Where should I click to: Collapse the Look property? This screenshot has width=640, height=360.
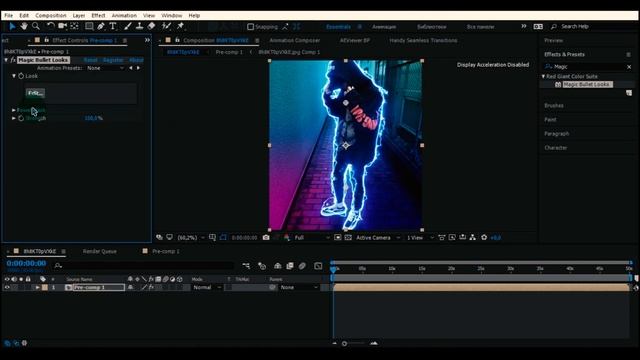(x=14, y=76)
